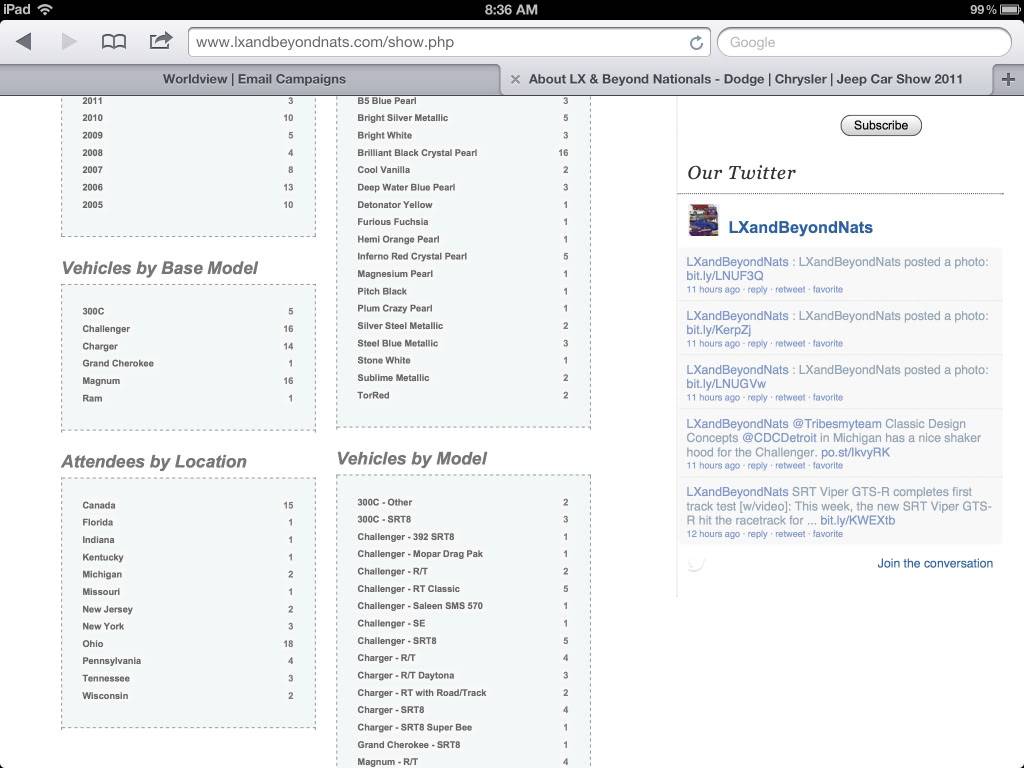The image size is (1024, 768).
Task: Click the 'Challenger' base model row
Action: click(x=188, y=329)
